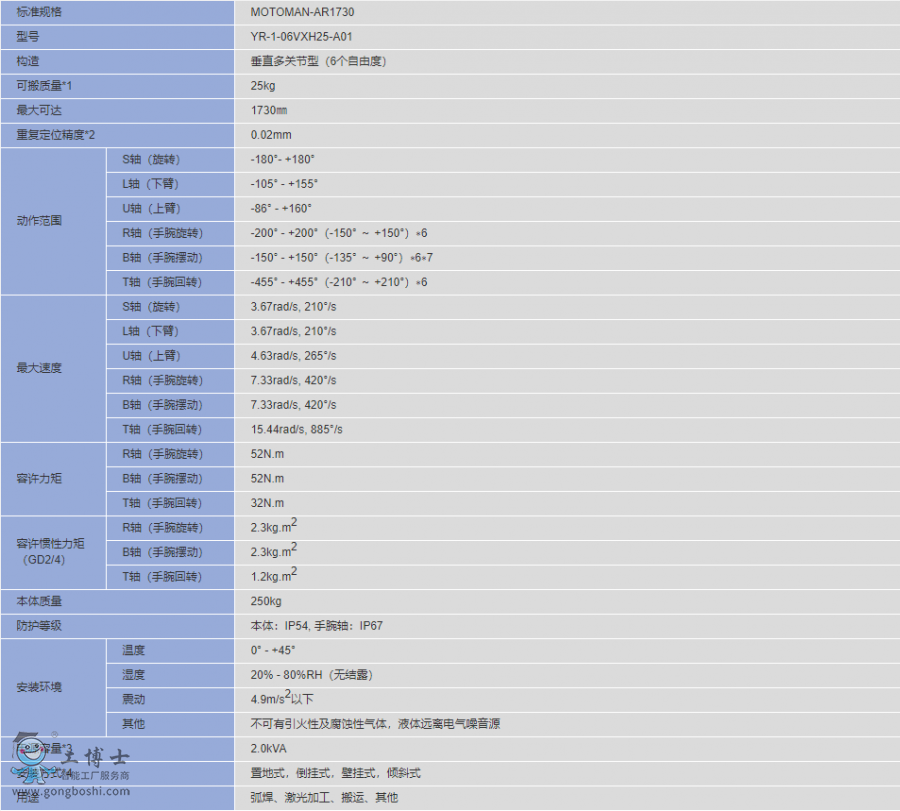This screenshot has height=811, width=900.
Task: Select the 250kg body mass value
Action: 266,602
